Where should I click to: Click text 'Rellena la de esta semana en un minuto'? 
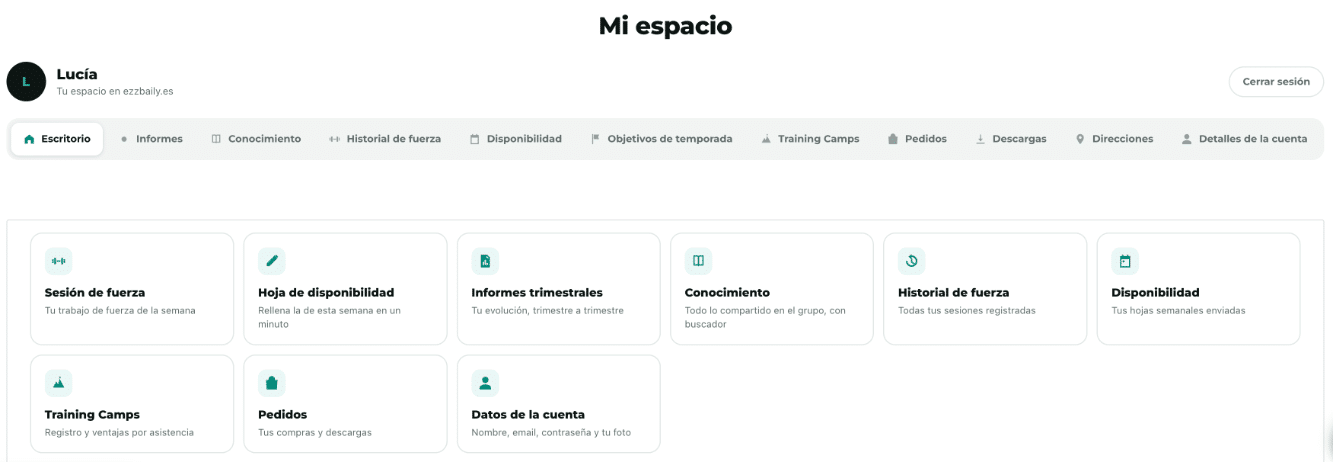click(x=329, y=317)
